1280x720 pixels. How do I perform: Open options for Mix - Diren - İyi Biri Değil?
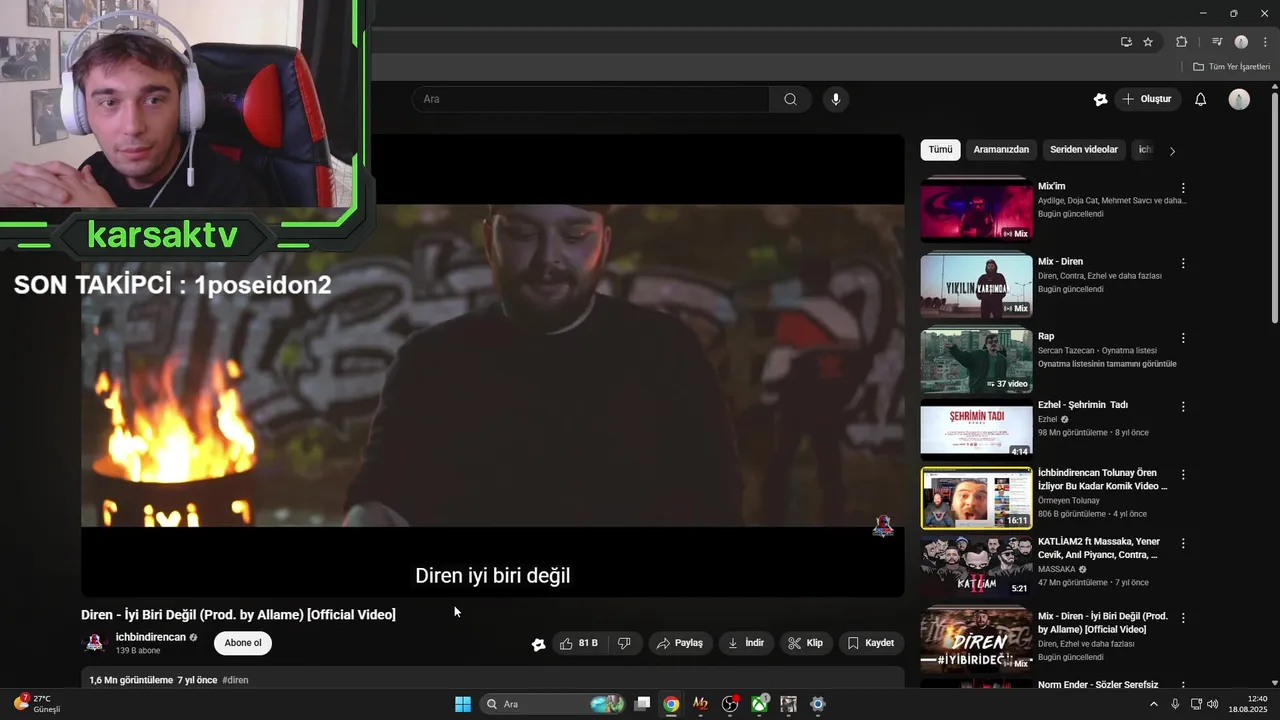pos(1183,618)
